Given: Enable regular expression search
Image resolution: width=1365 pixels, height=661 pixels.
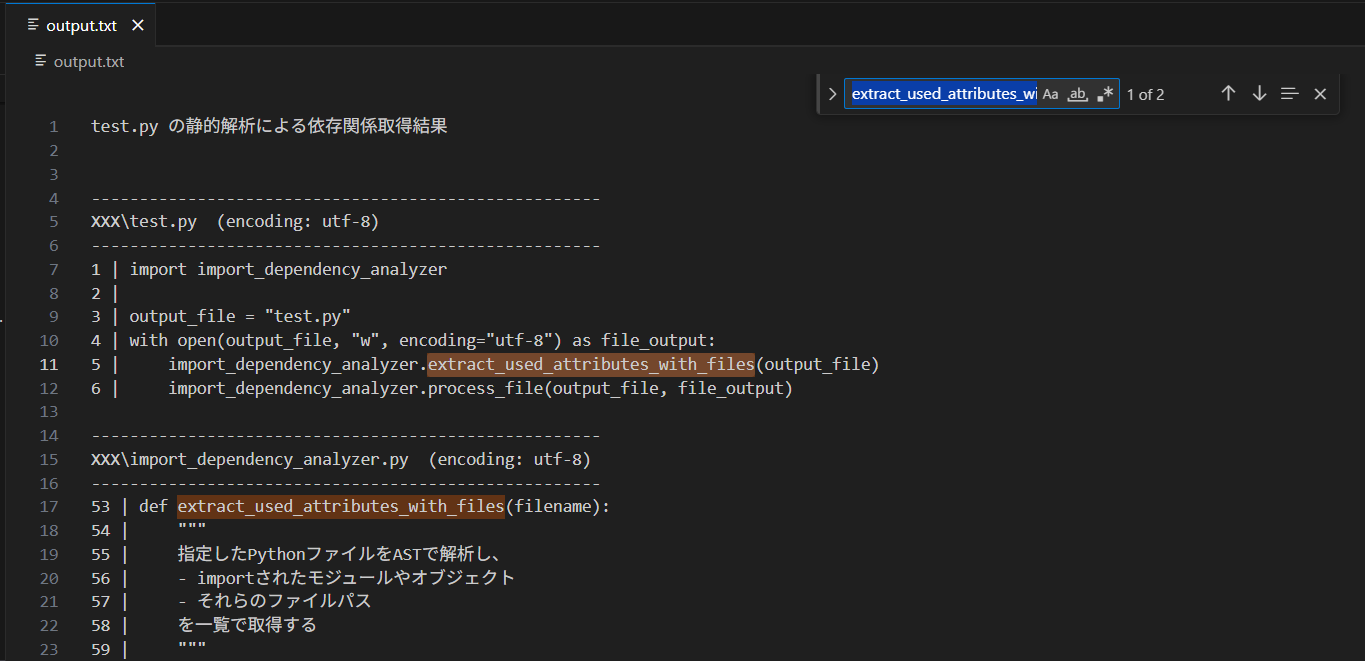Looking at the screenshot, I should pyautogui.click(x=1105, y=94).
